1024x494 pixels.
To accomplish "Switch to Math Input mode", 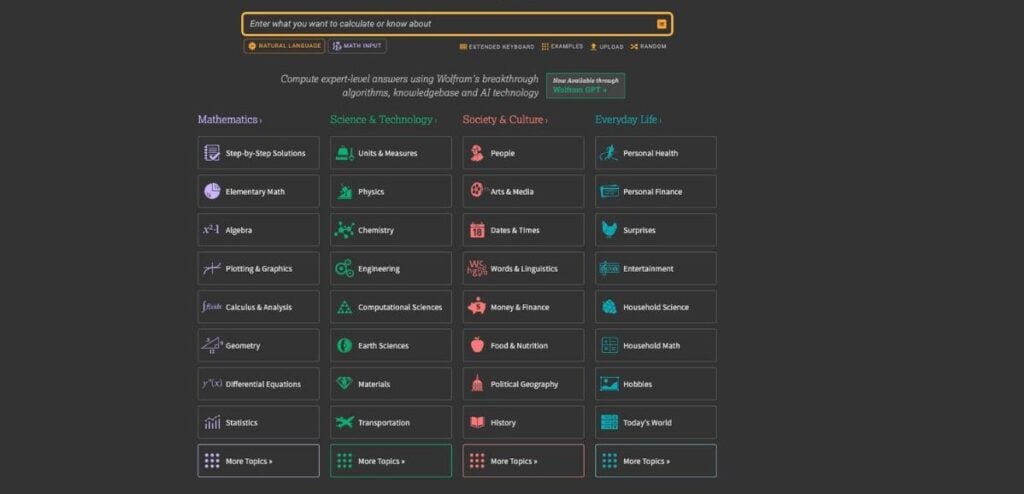I will pyautogui.click(x=357, y=46).
